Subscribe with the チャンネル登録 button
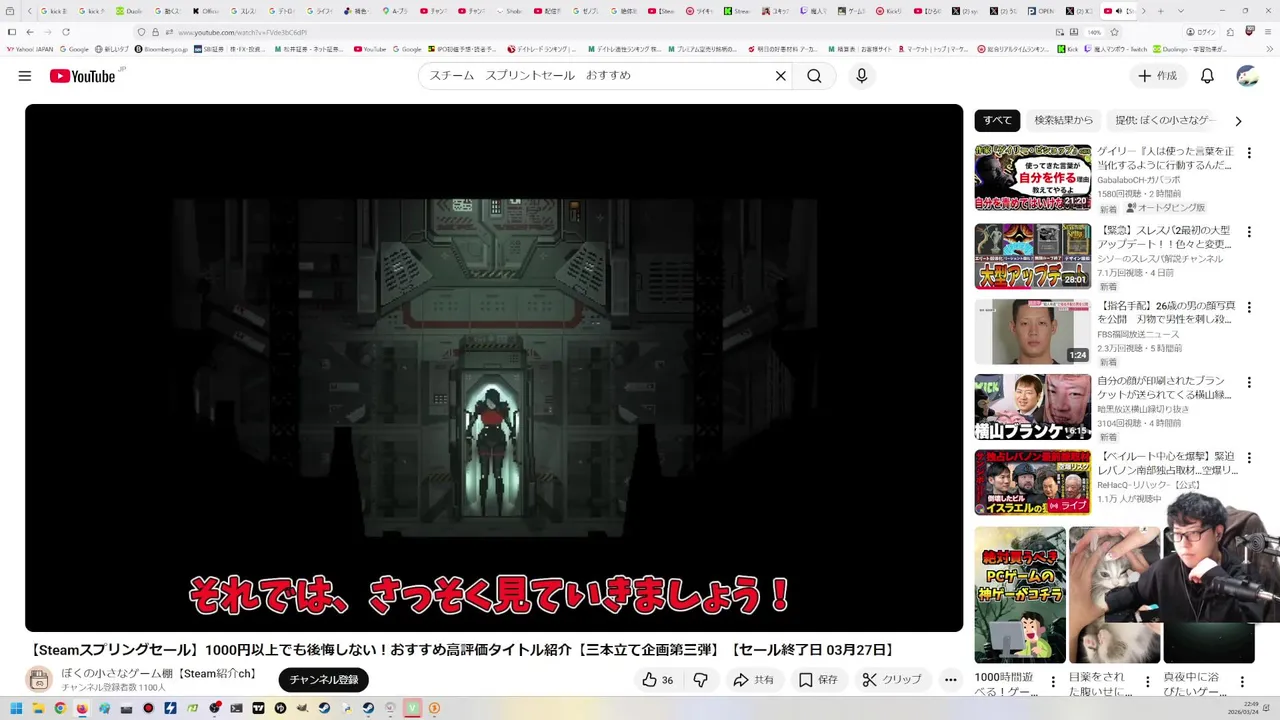Image resolution: width=1280 pixels, height=720 pixels. [324, 680]
